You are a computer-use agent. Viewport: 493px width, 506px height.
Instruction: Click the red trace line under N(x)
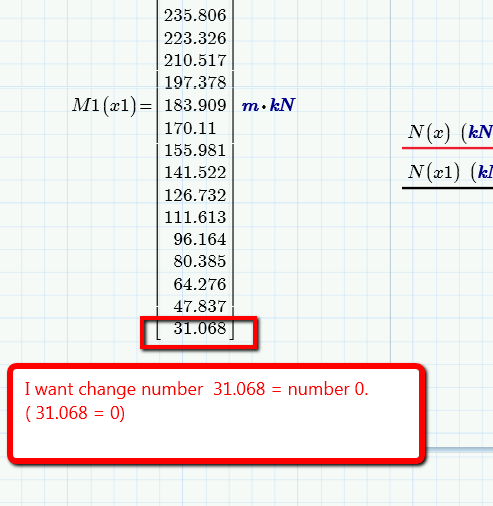[447, 148]
